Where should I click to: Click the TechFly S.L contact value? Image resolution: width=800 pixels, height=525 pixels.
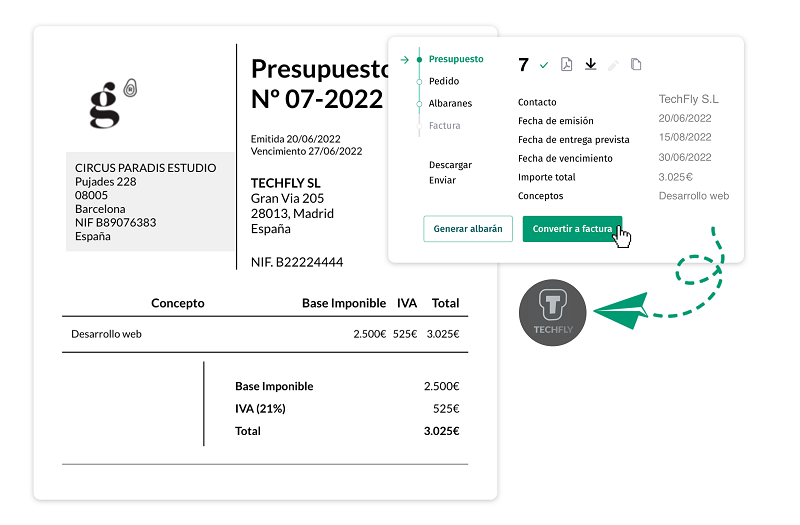coord(688,99)
